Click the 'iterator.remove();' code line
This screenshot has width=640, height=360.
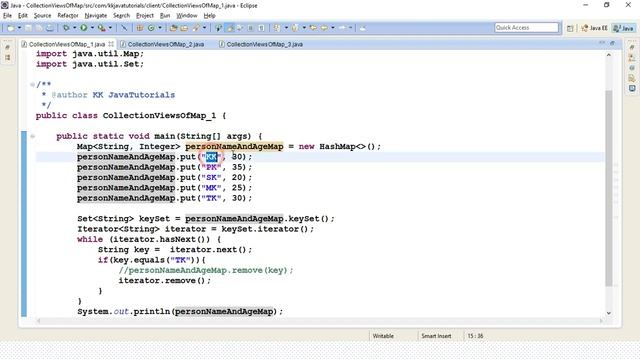[164, 280]
